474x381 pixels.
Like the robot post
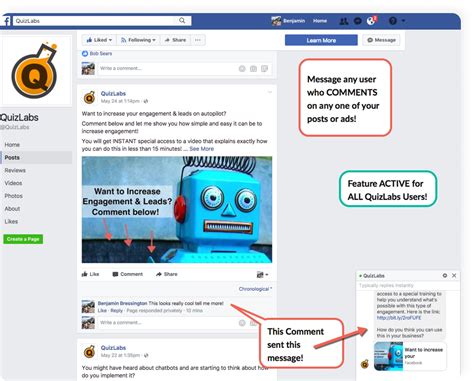click(90, 274)
